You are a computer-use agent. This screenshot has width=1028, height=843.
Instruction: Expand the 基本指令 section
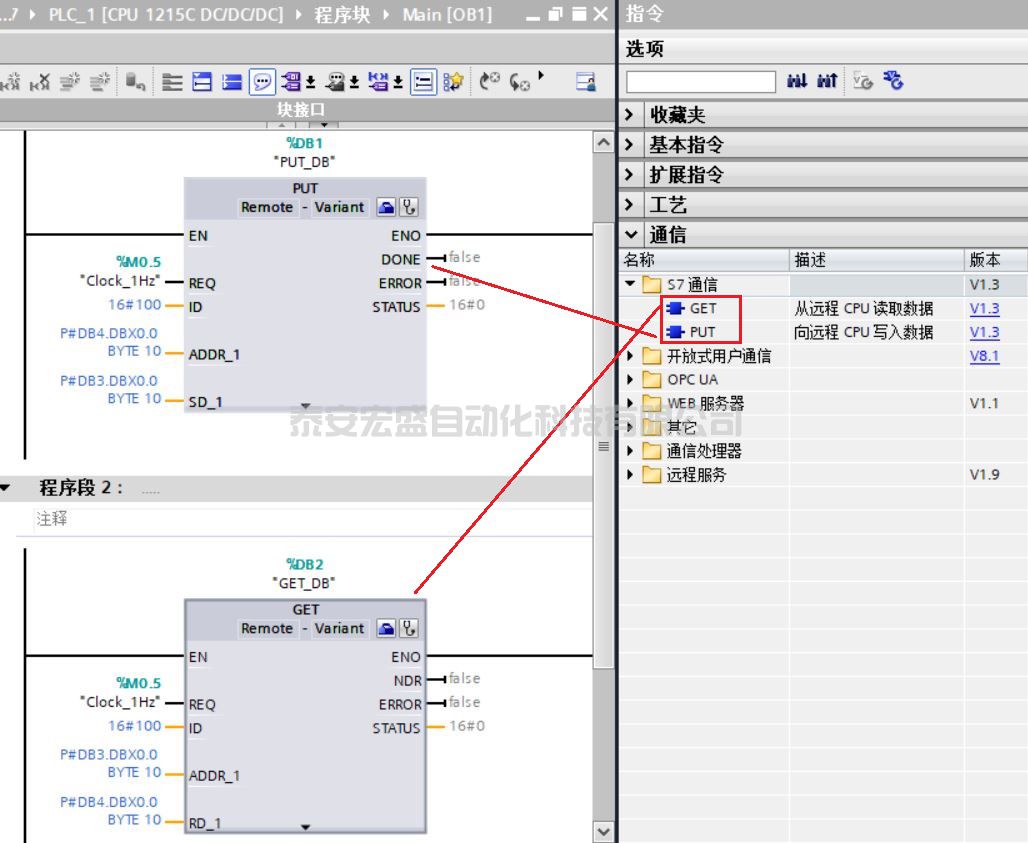630,145
